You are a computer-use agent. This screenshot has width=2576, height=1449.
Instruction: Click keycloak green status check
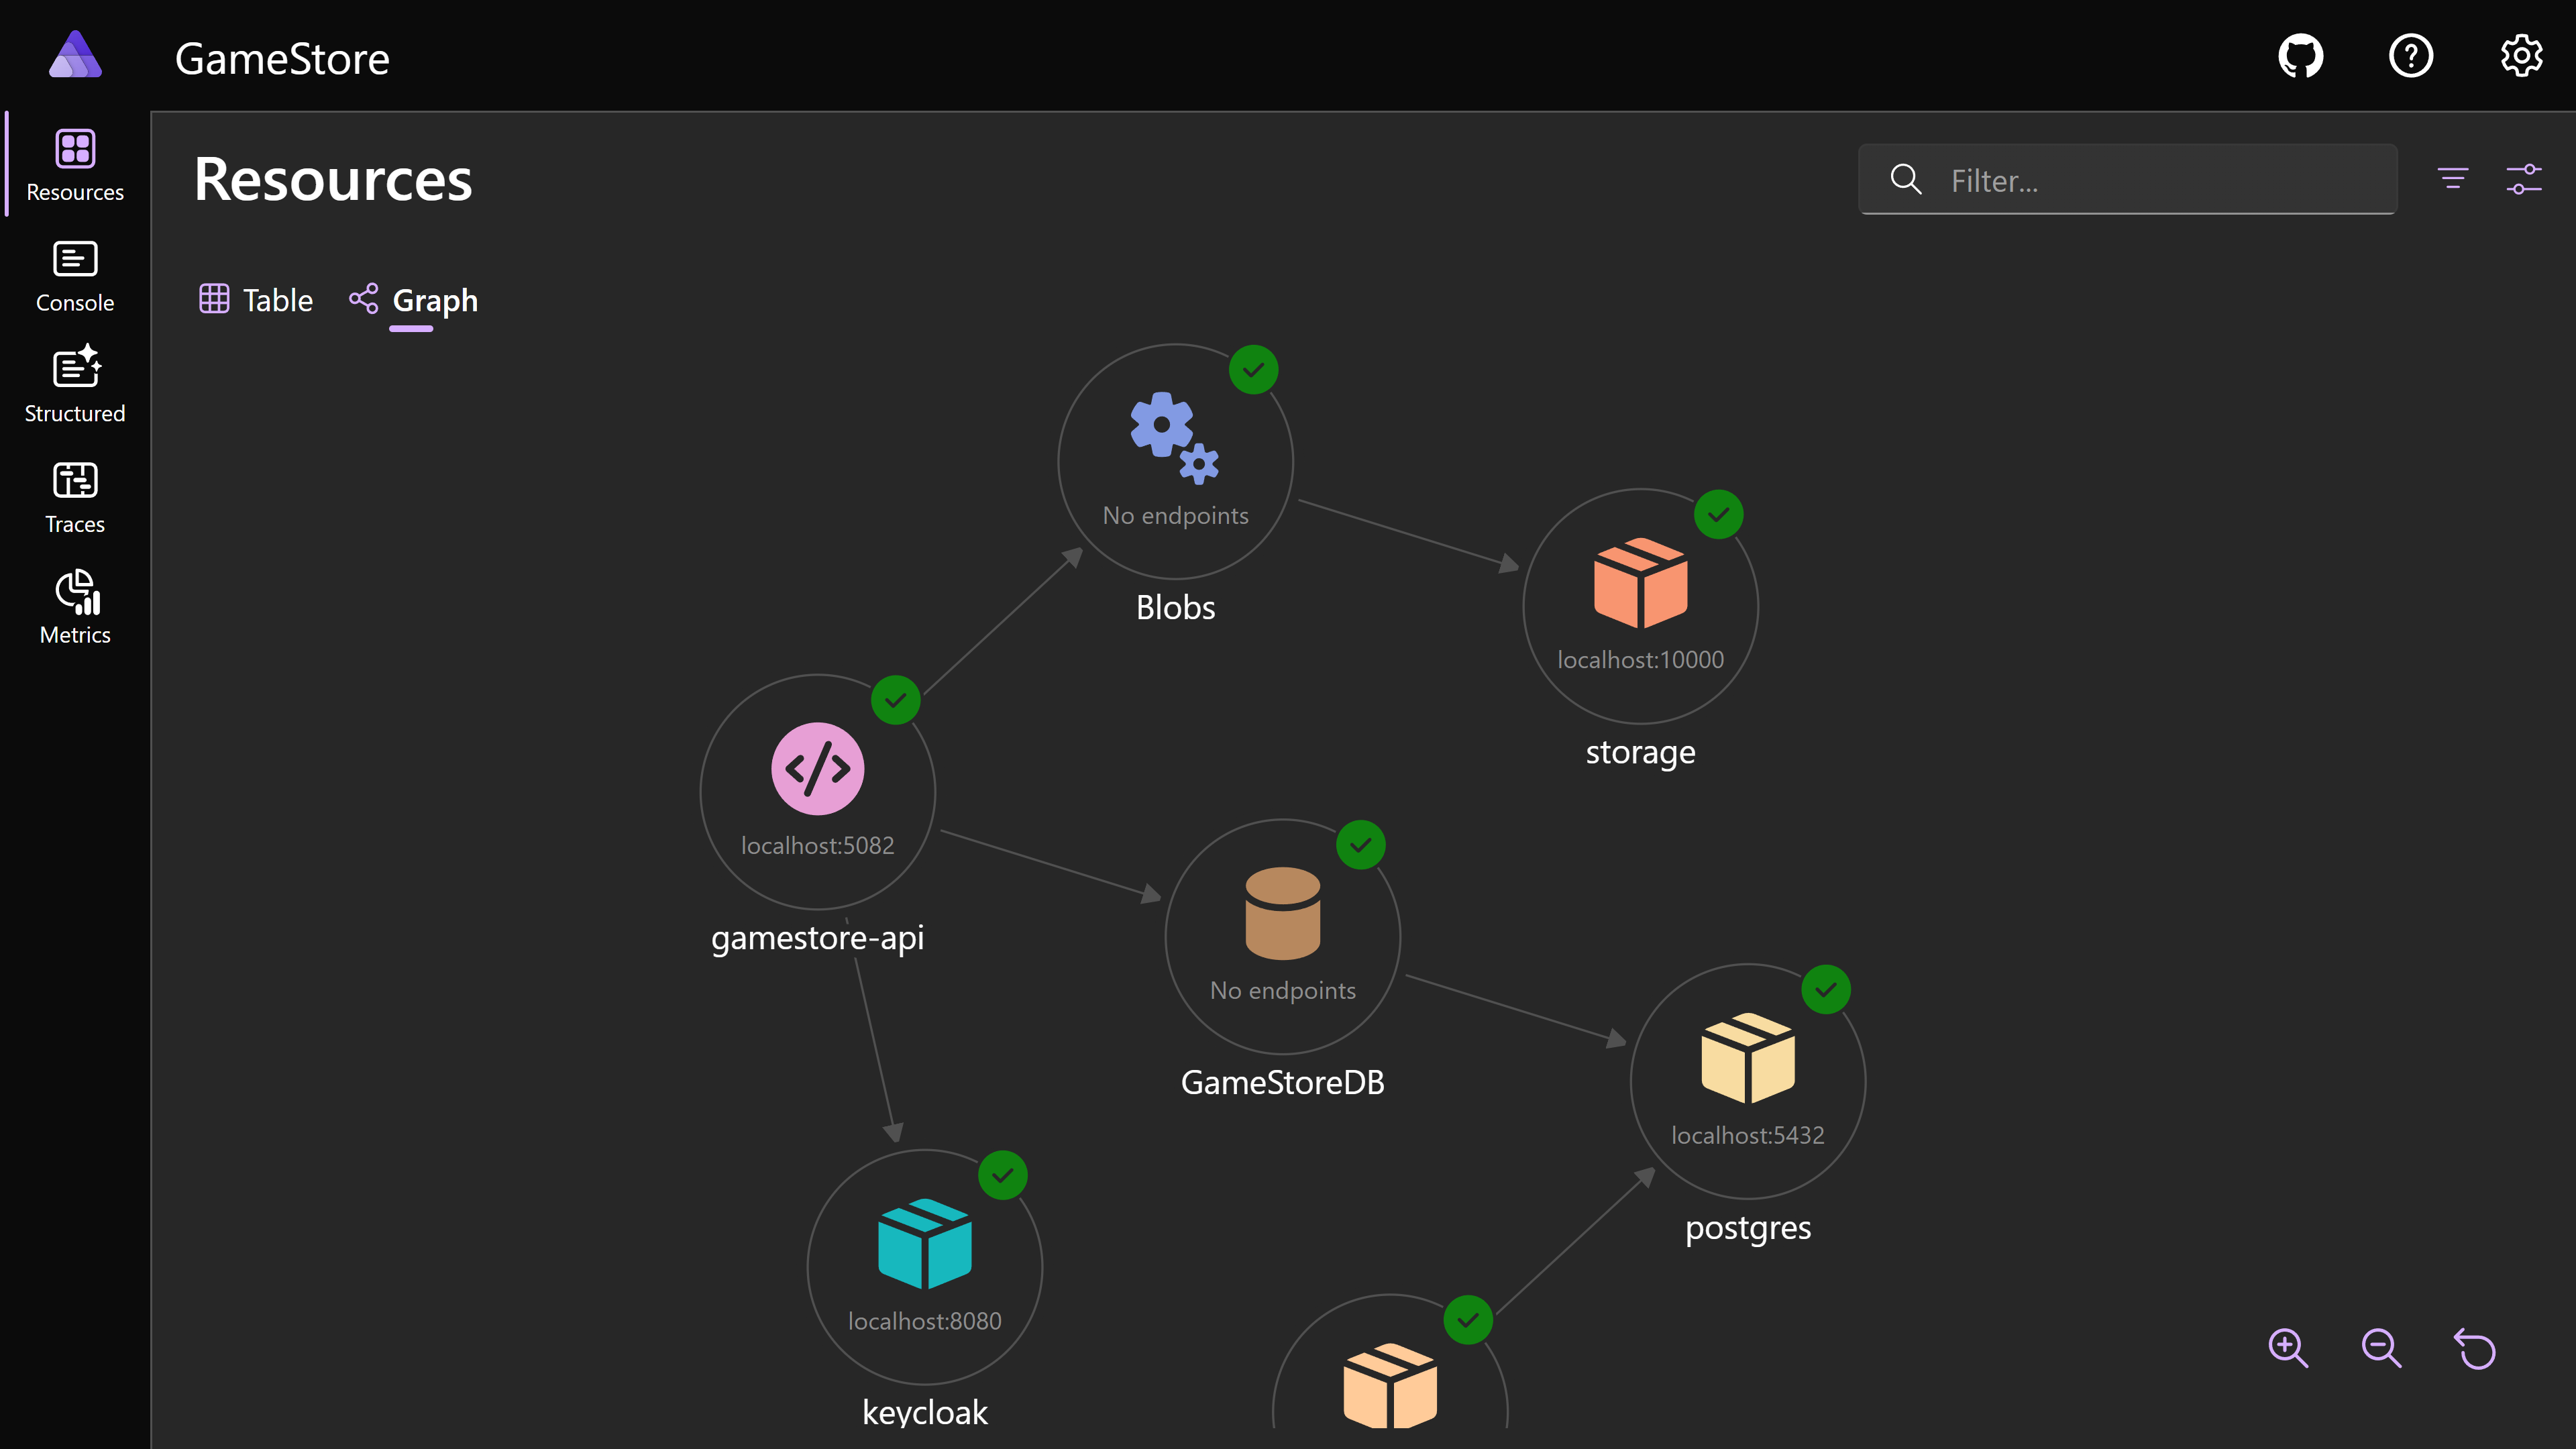tap(1003, 1175)
